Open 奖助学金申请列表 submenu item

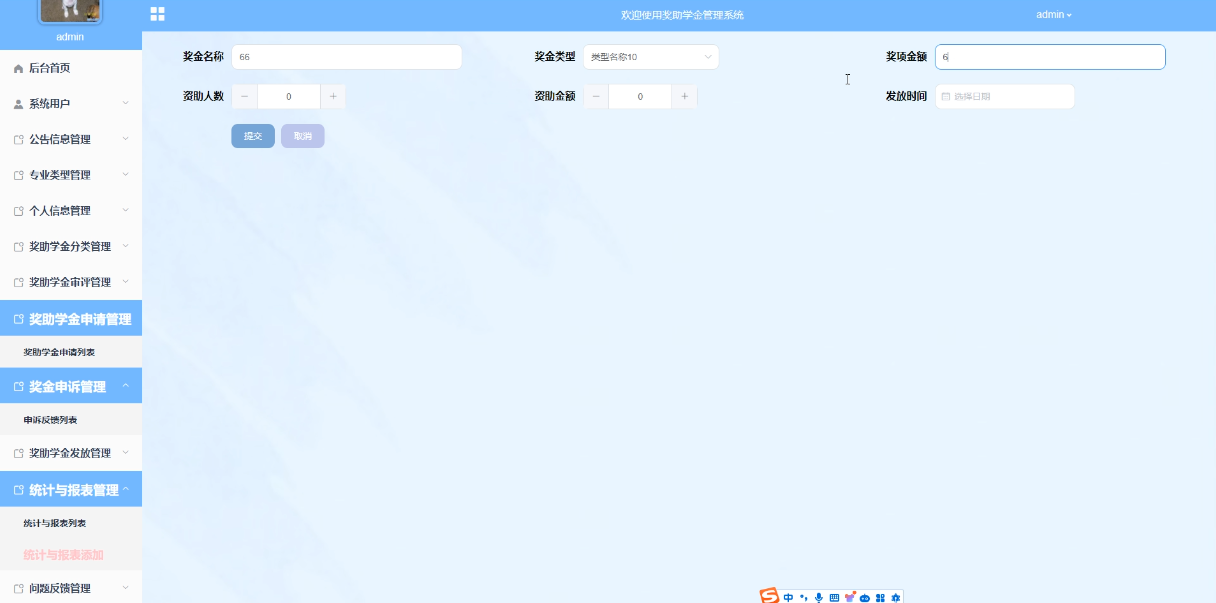71,352
